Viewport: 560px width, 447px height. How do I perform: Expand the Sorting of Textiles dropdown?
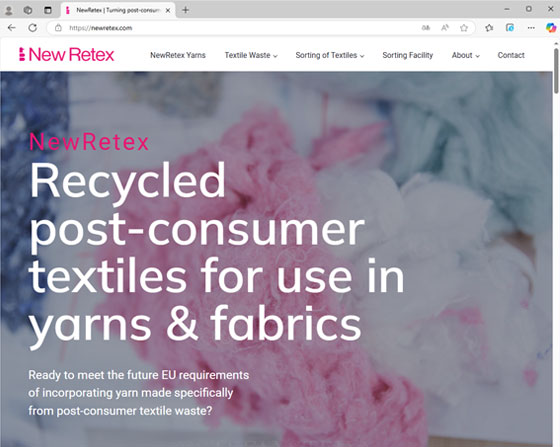pos(330,55)
